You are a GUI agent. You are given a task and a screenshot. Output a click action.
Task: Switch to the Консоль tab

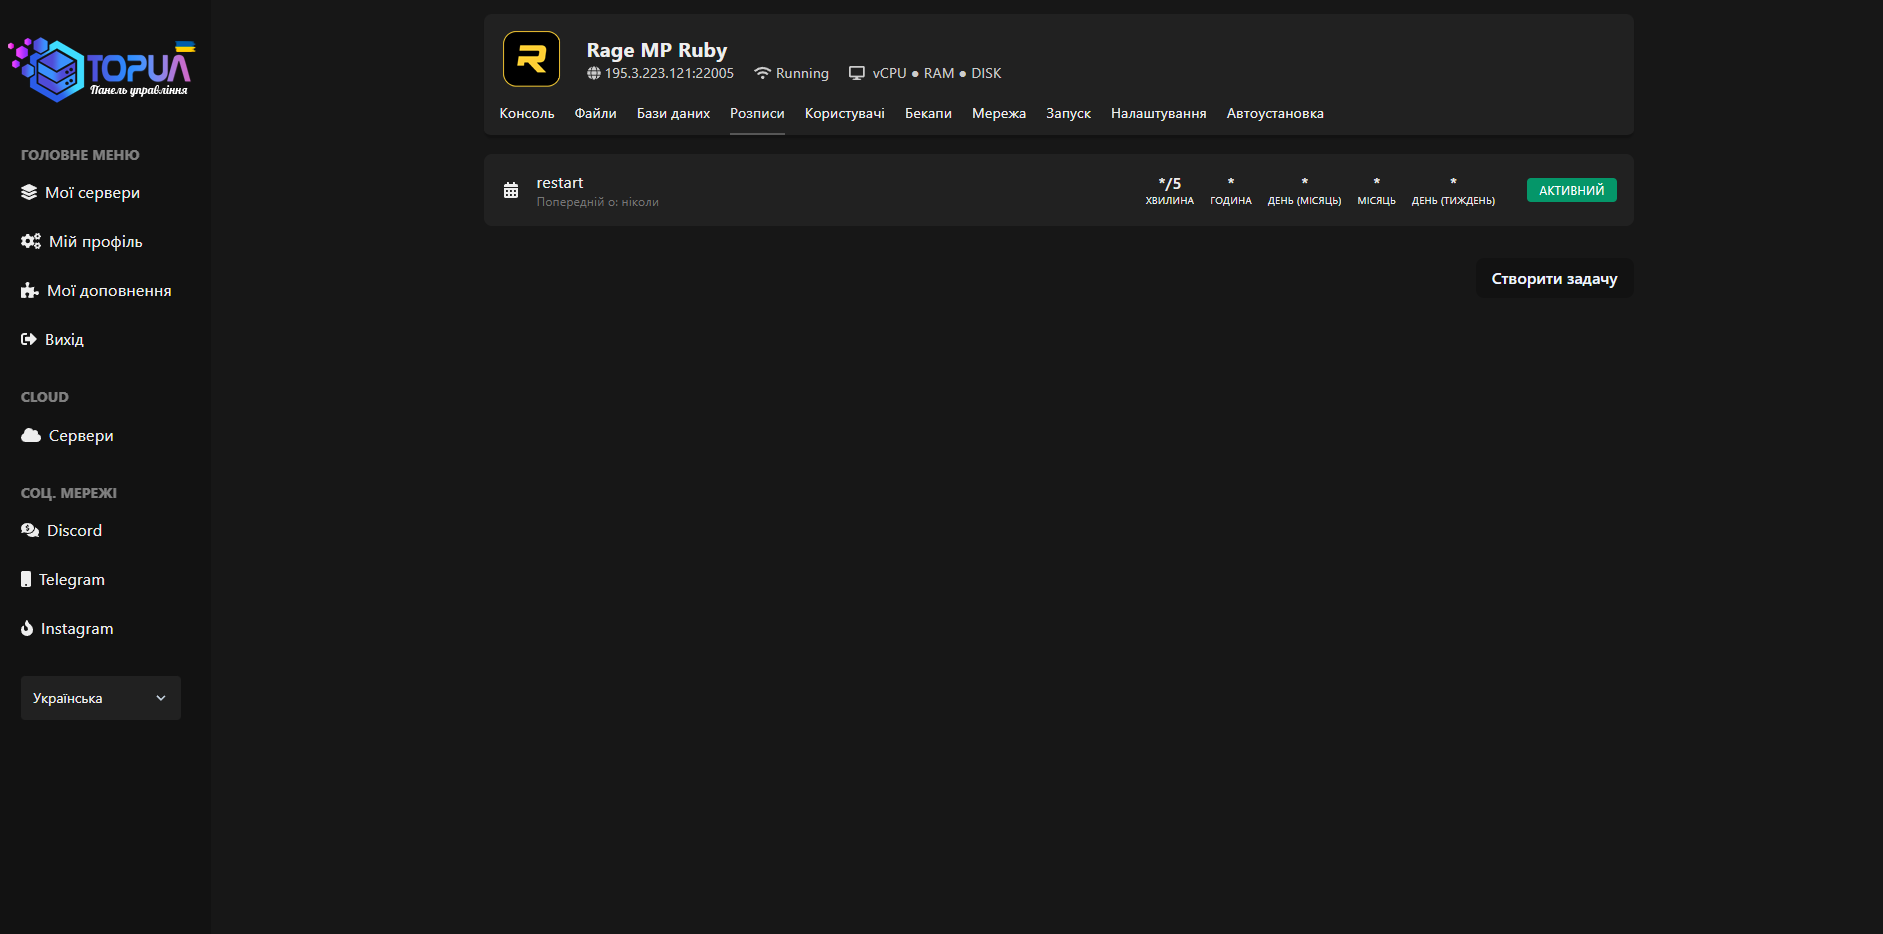pos(527,114)
